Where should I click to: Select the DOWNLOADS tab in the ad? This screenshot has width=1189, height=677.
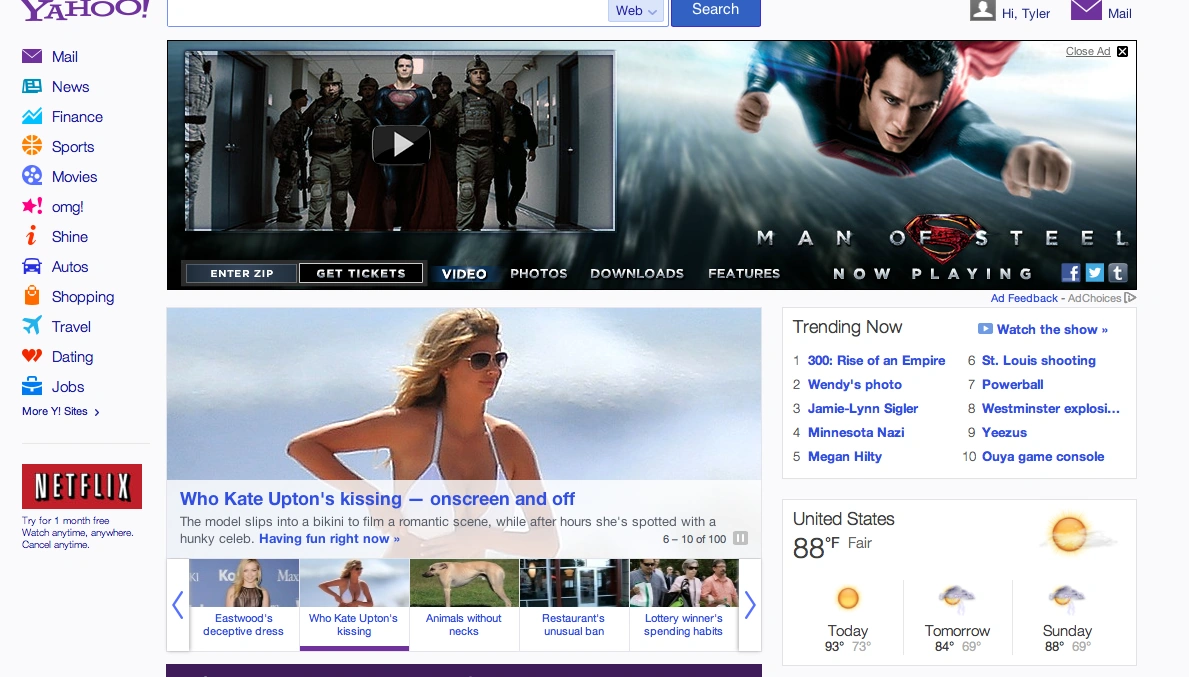point(637,274)
